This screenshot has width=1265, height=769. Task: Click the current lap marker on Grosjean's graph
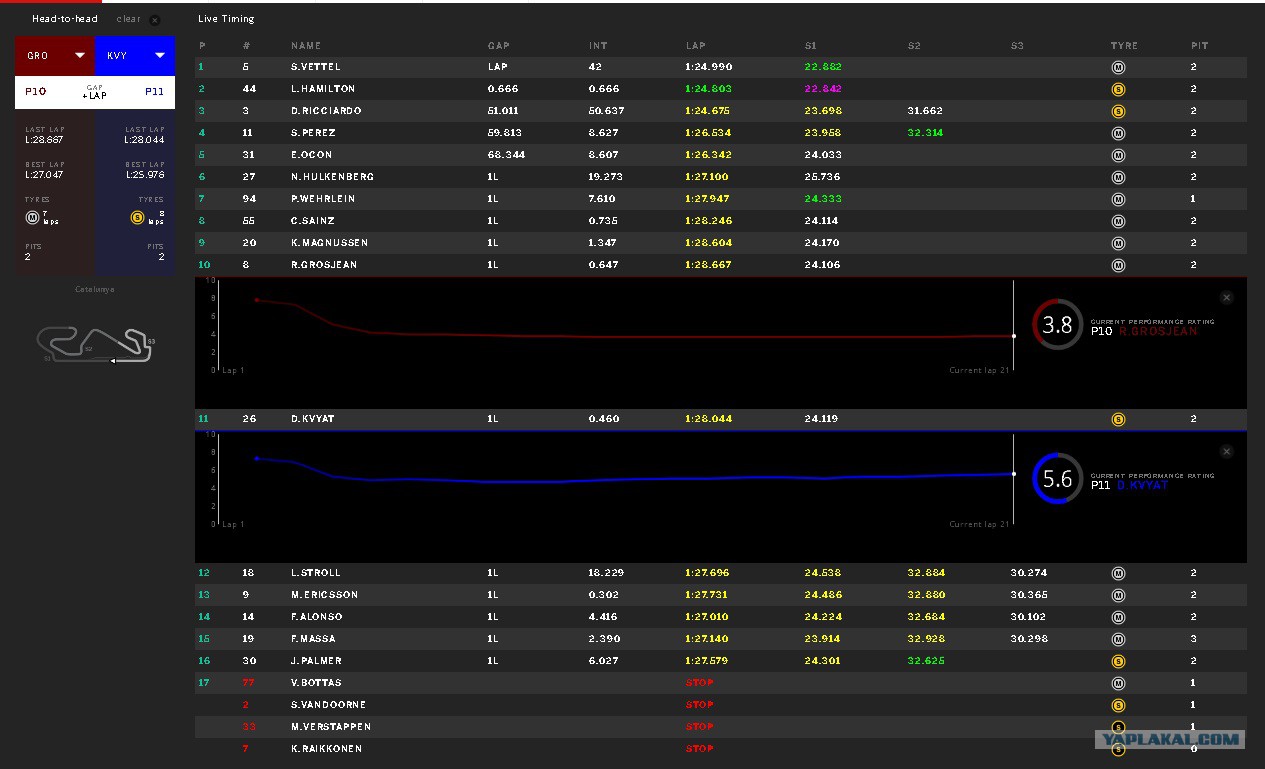tap(1013, 336)
